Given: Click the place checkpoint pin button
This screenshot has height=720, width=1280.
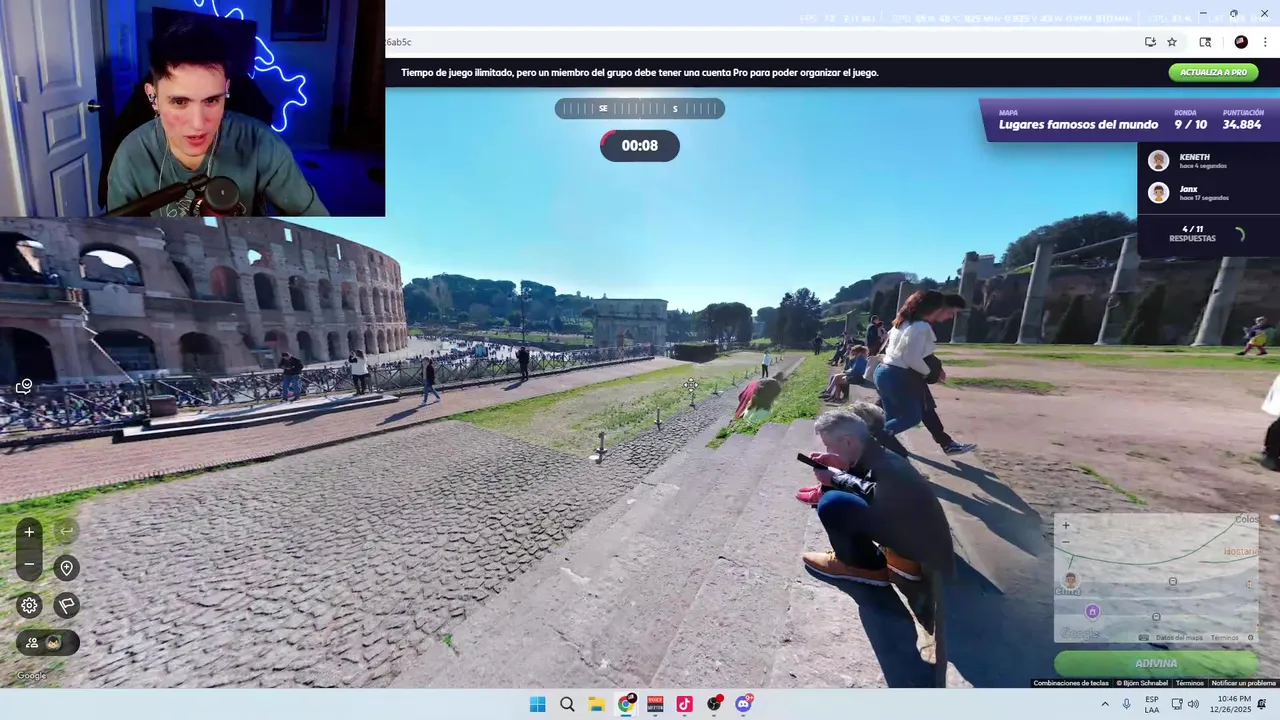Looking at the screenshot, I should [67, 568].
